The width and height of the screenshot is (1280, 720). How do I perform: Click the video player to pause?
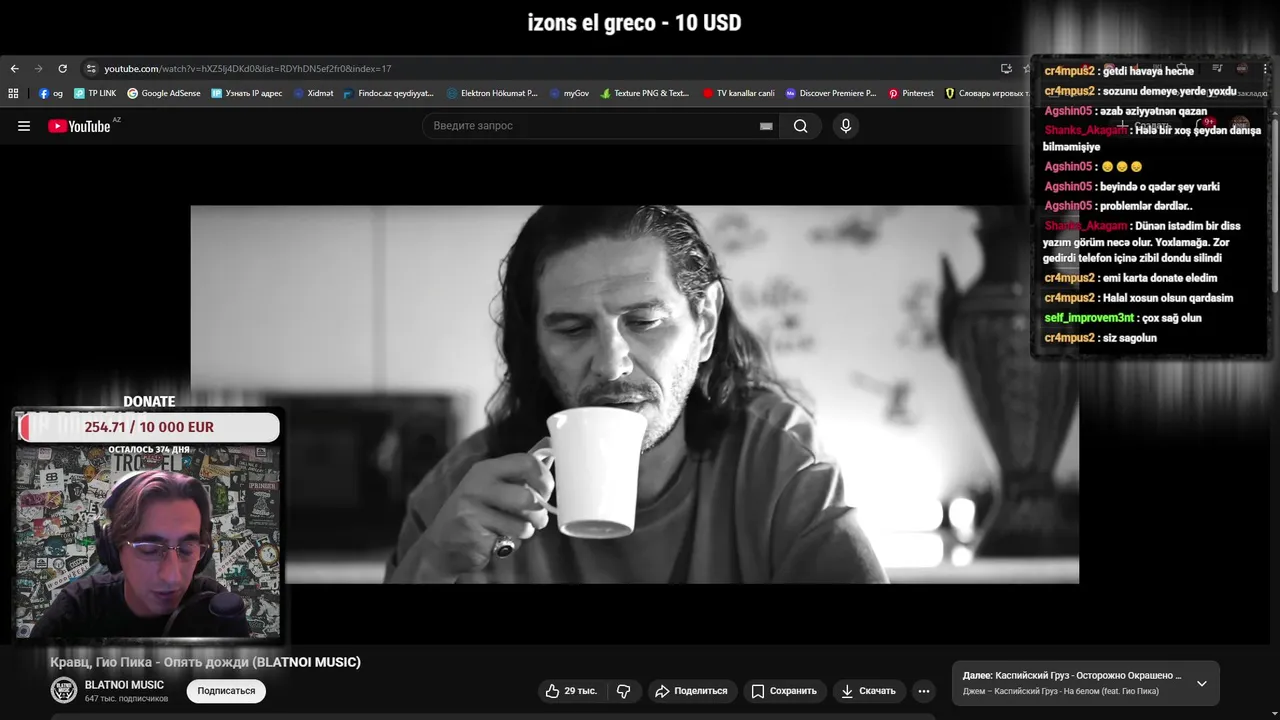coord(634,394)
